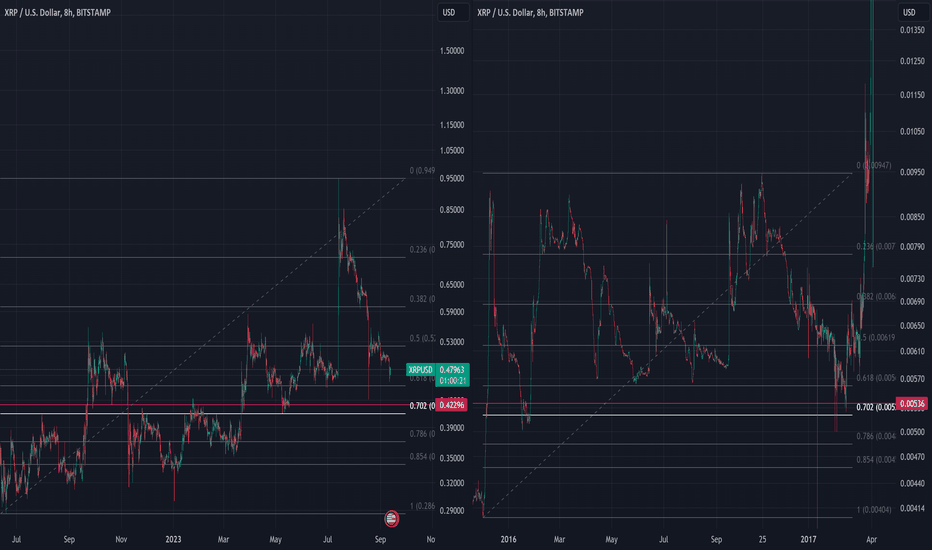Click the 0.00850 price scale label

(x=912, y=218)
